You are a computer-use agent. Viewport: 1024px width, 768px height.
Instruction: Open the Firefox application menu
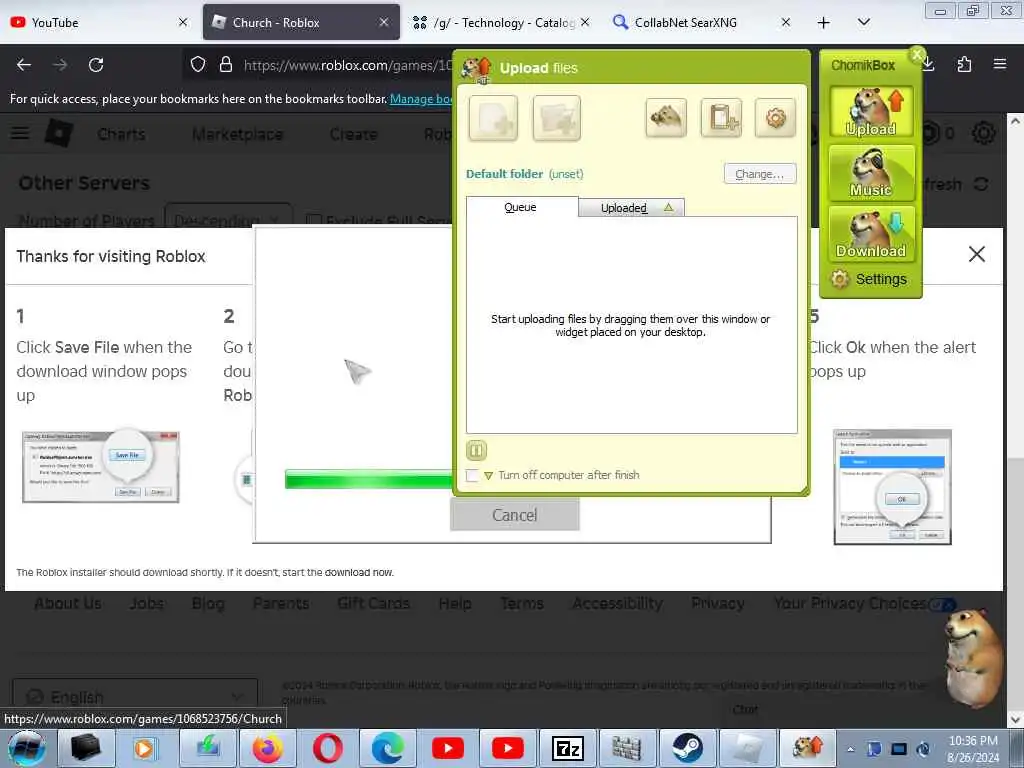coord(1000,65)
